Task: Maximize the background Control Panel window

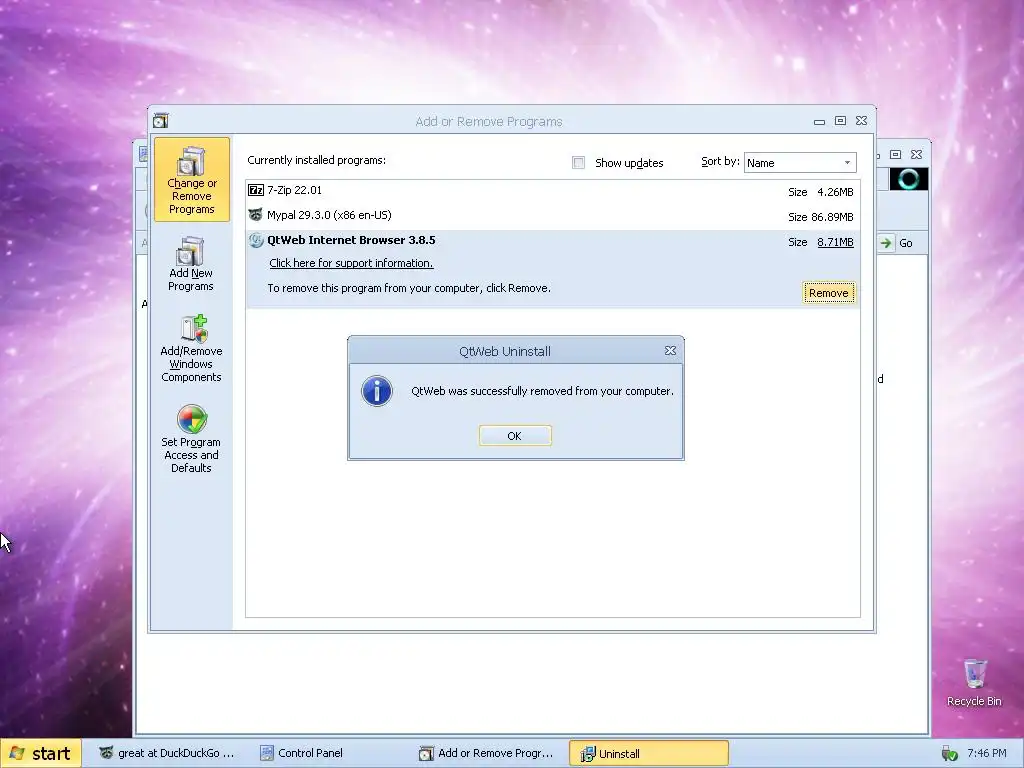Action: (x=896, y=155)
